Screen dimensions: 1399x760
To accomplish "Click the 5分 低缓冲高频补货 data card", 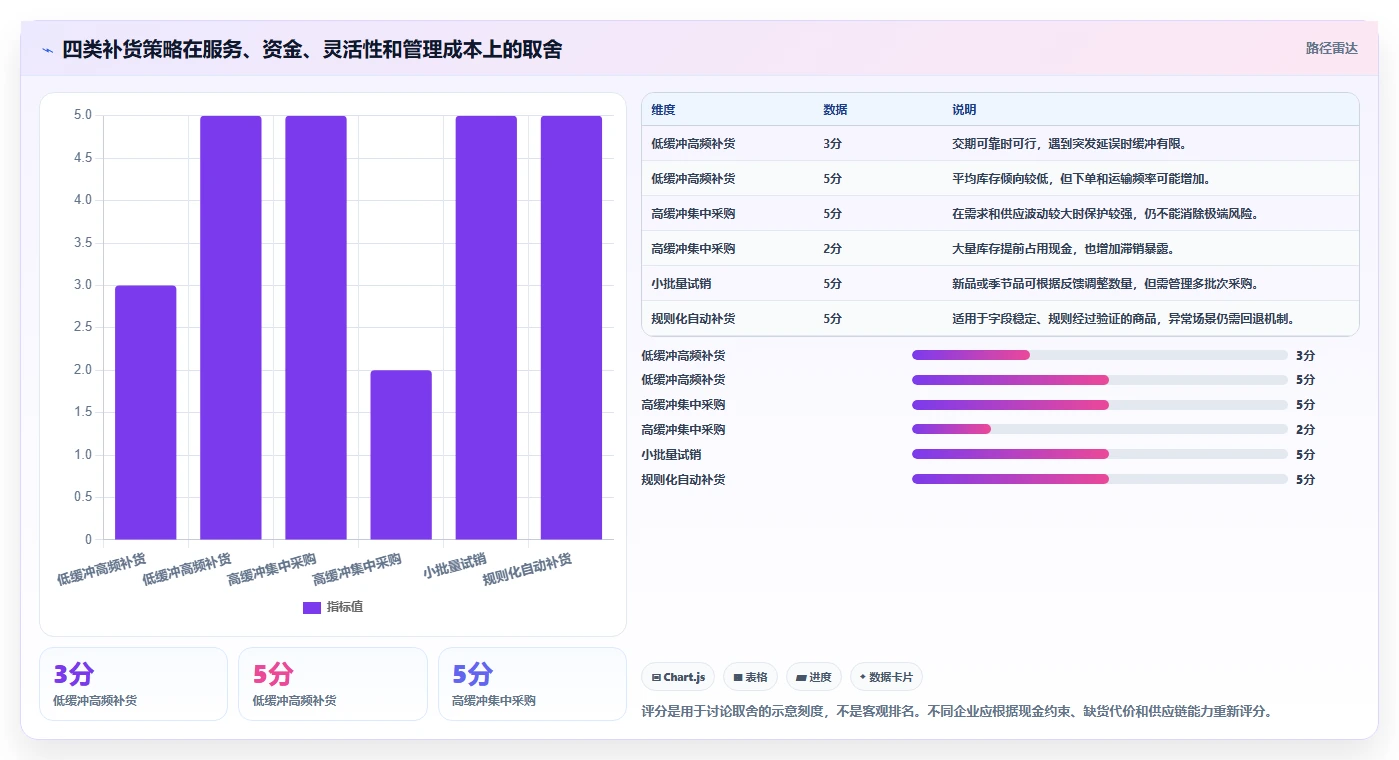I will [x=332, y=684].
